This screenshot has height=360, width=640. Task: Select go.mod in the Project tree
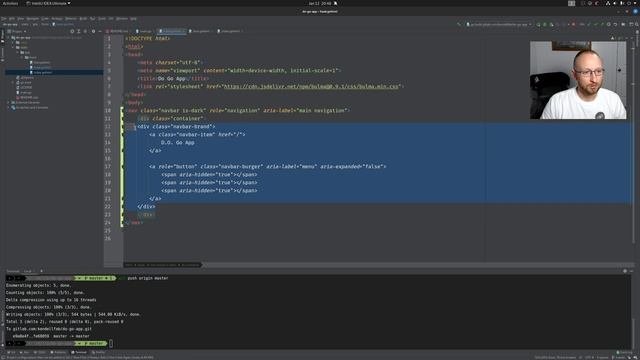25,82
